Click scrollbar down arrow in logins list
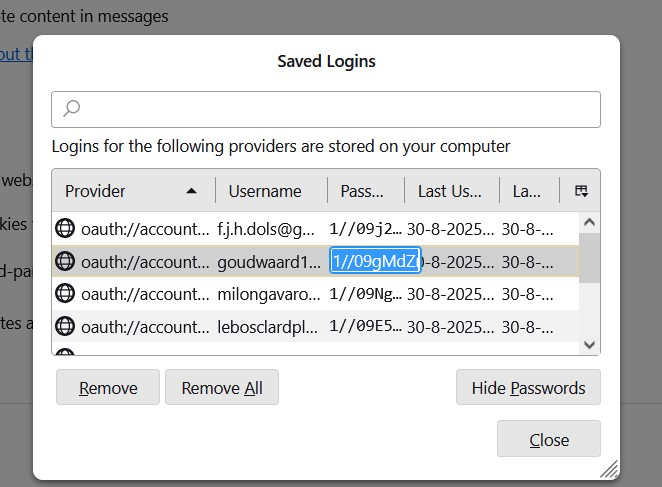Viewport: 662px width, 487px height. click(x=589, y=344)
